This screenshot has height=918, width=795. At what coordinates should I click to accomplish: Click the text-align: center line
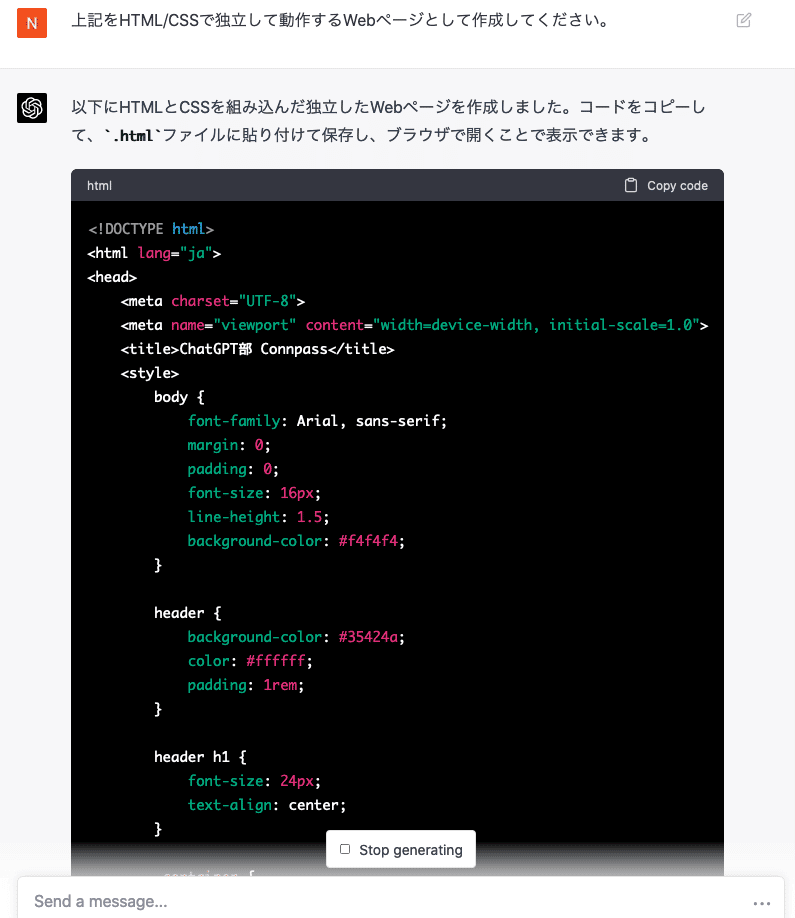[267, 805]
